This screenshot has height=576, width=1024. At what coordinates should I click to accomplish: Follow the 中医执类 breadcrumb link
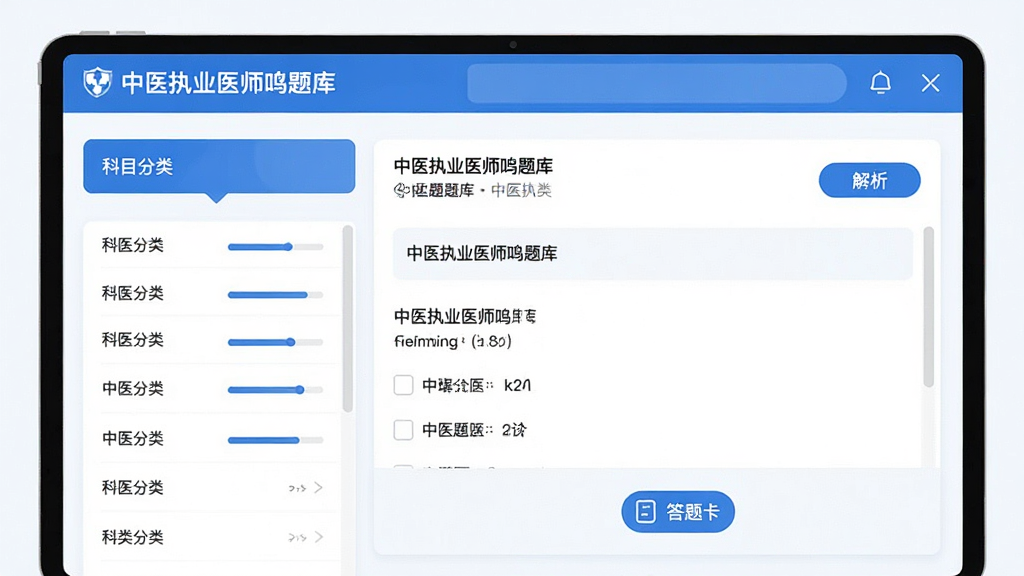[x=521, y=190]
